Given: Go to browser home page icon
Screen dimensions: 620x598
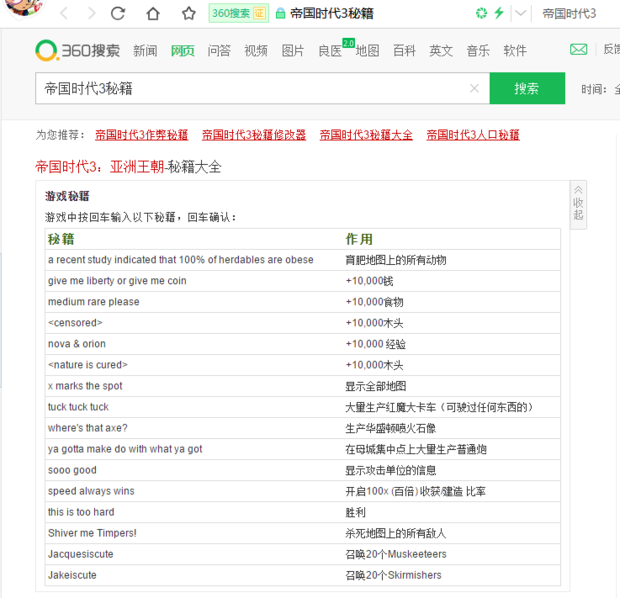Looking at the screenshot, I should click(153, 13).
